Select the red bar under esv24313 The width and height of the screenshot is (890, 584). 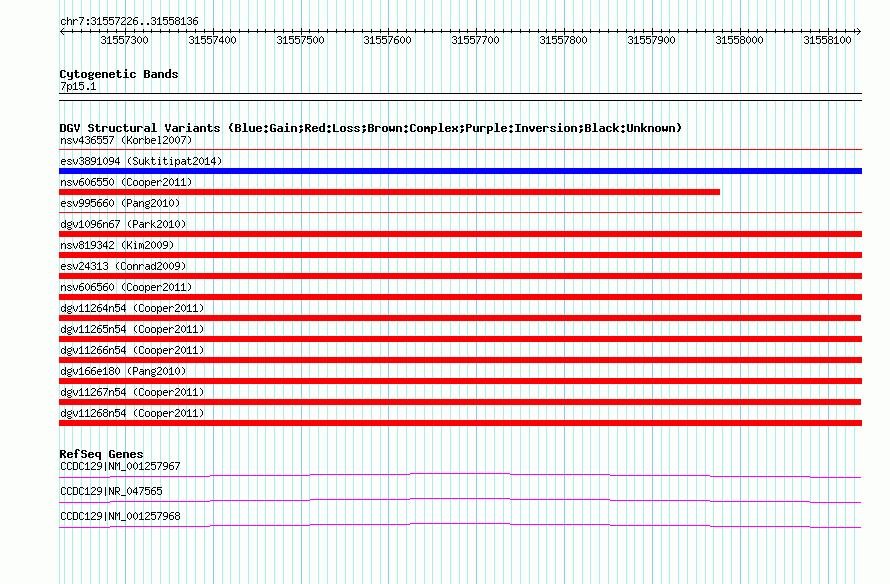460,276
